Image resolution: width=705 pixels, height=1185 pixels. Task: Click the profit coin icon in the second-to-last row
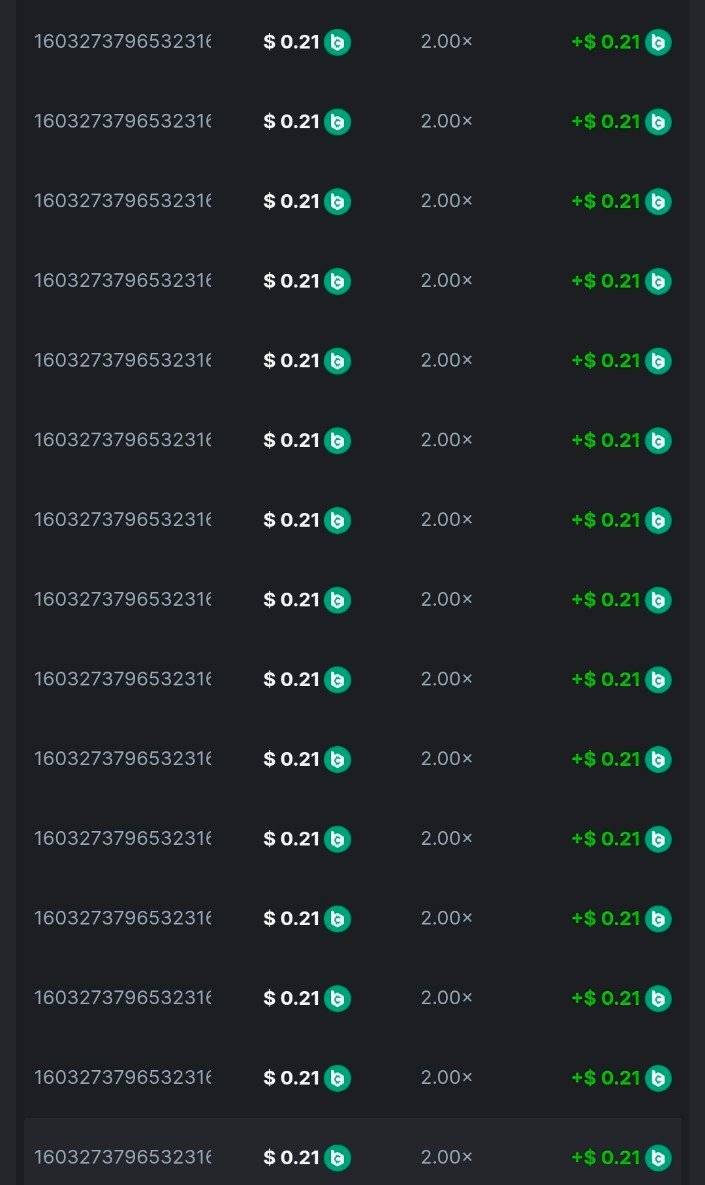pyautogui.click(x=658, y=1078)
